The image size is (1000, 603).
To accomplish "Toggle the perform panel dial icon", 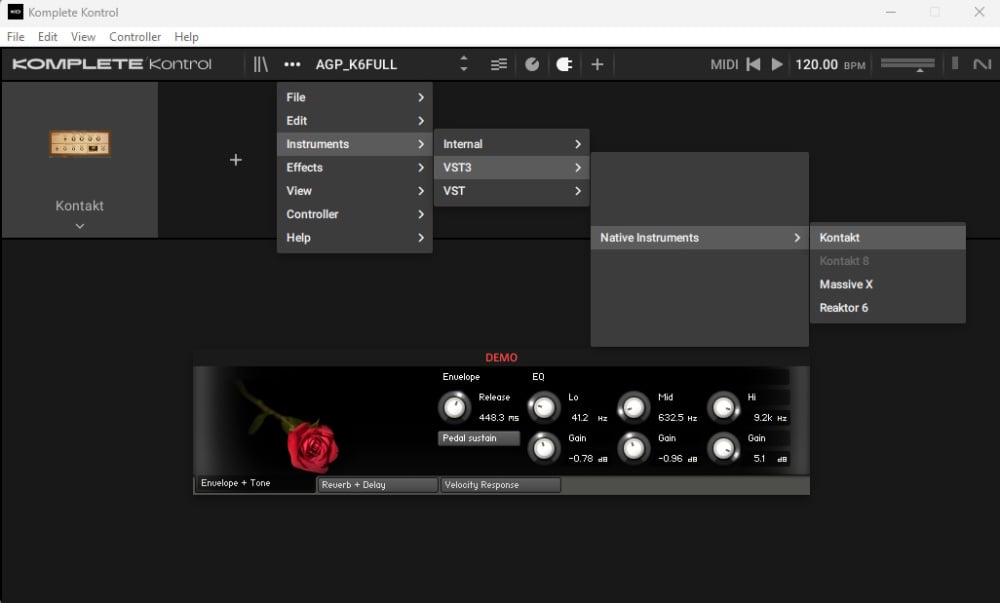I will pyautogui.click(x=532, y=64).
